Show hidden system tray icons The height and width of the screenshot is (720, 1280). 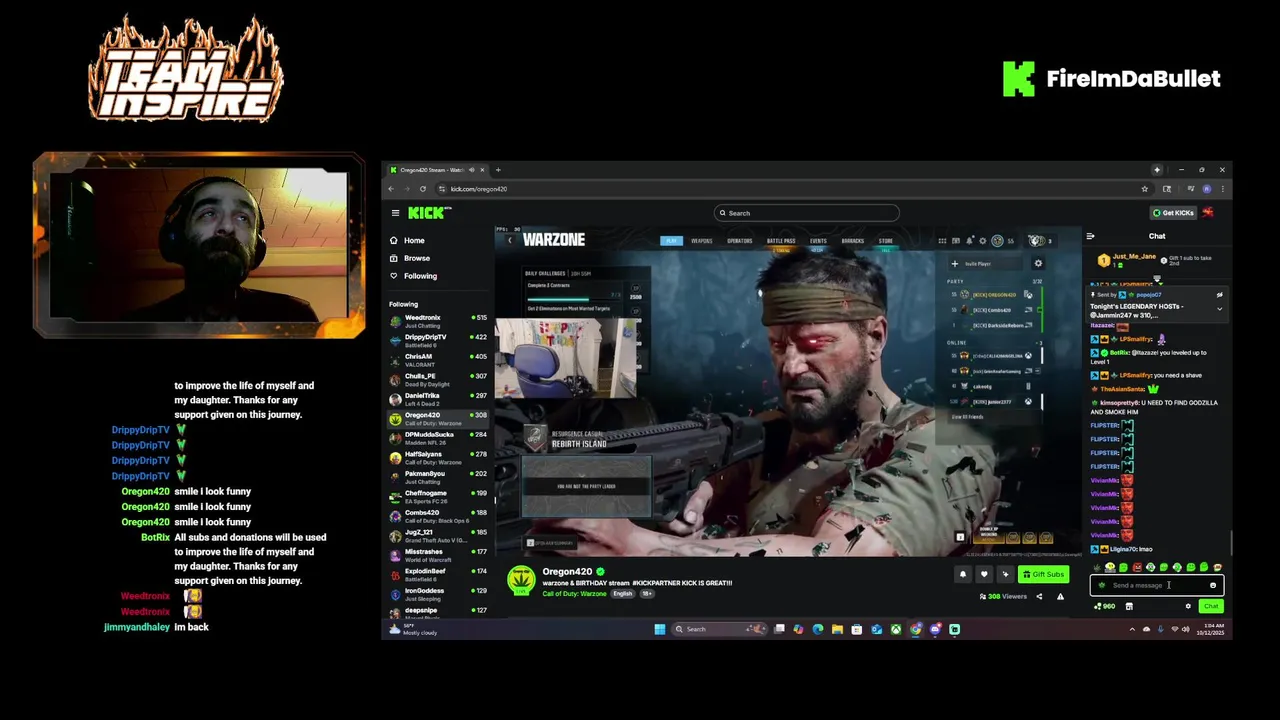coord(1132,630)
